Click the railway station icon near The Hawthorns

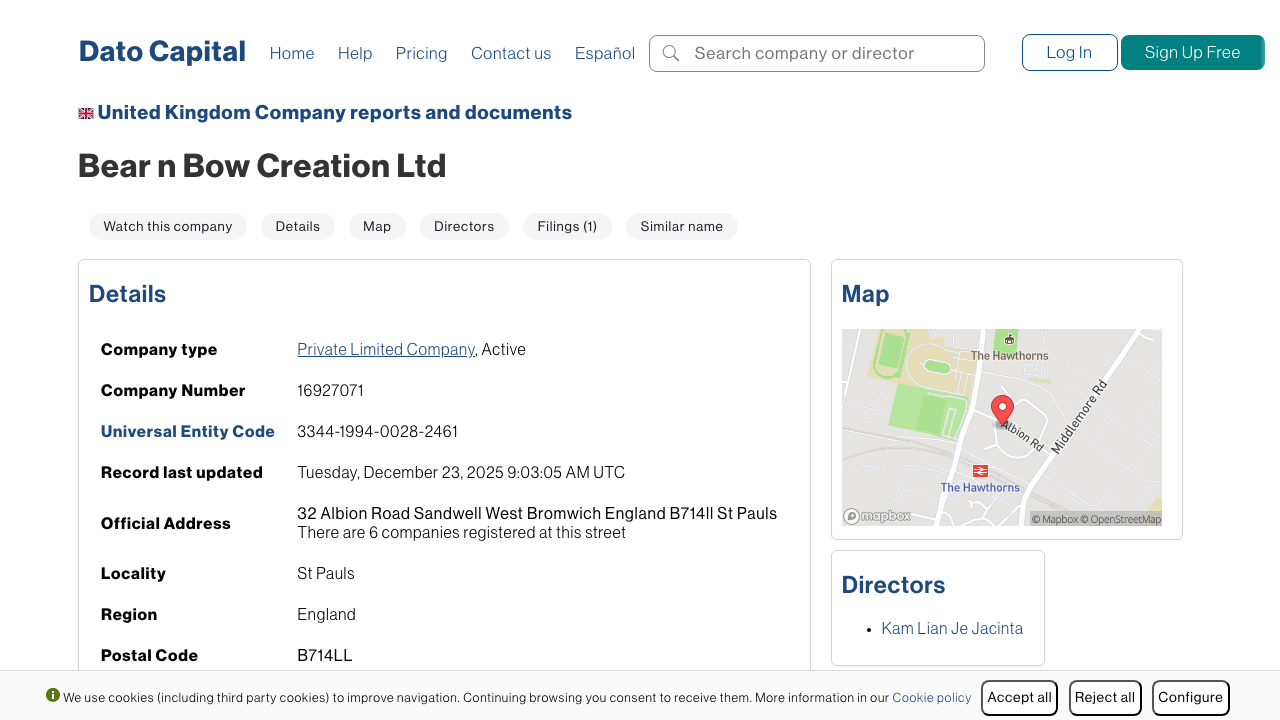click(x=980, y=470)
